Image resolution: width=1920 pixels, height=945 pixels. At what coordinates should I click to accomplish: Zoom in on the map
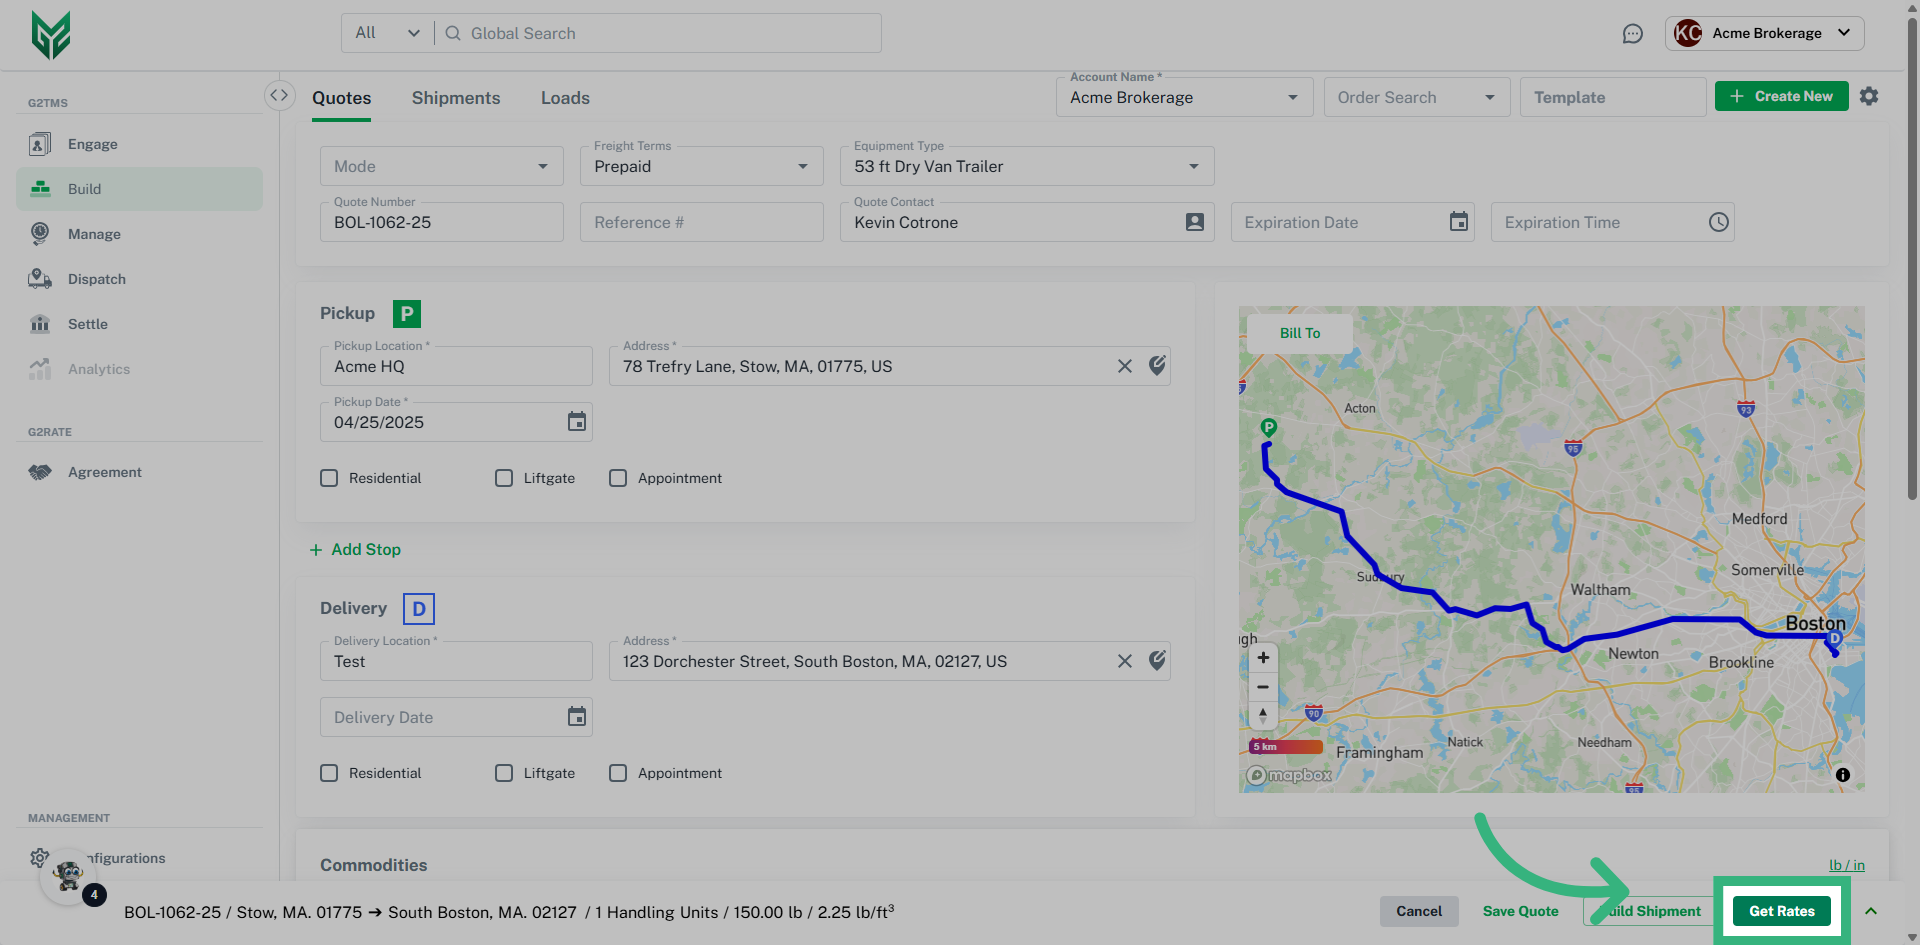(1263, 658)
